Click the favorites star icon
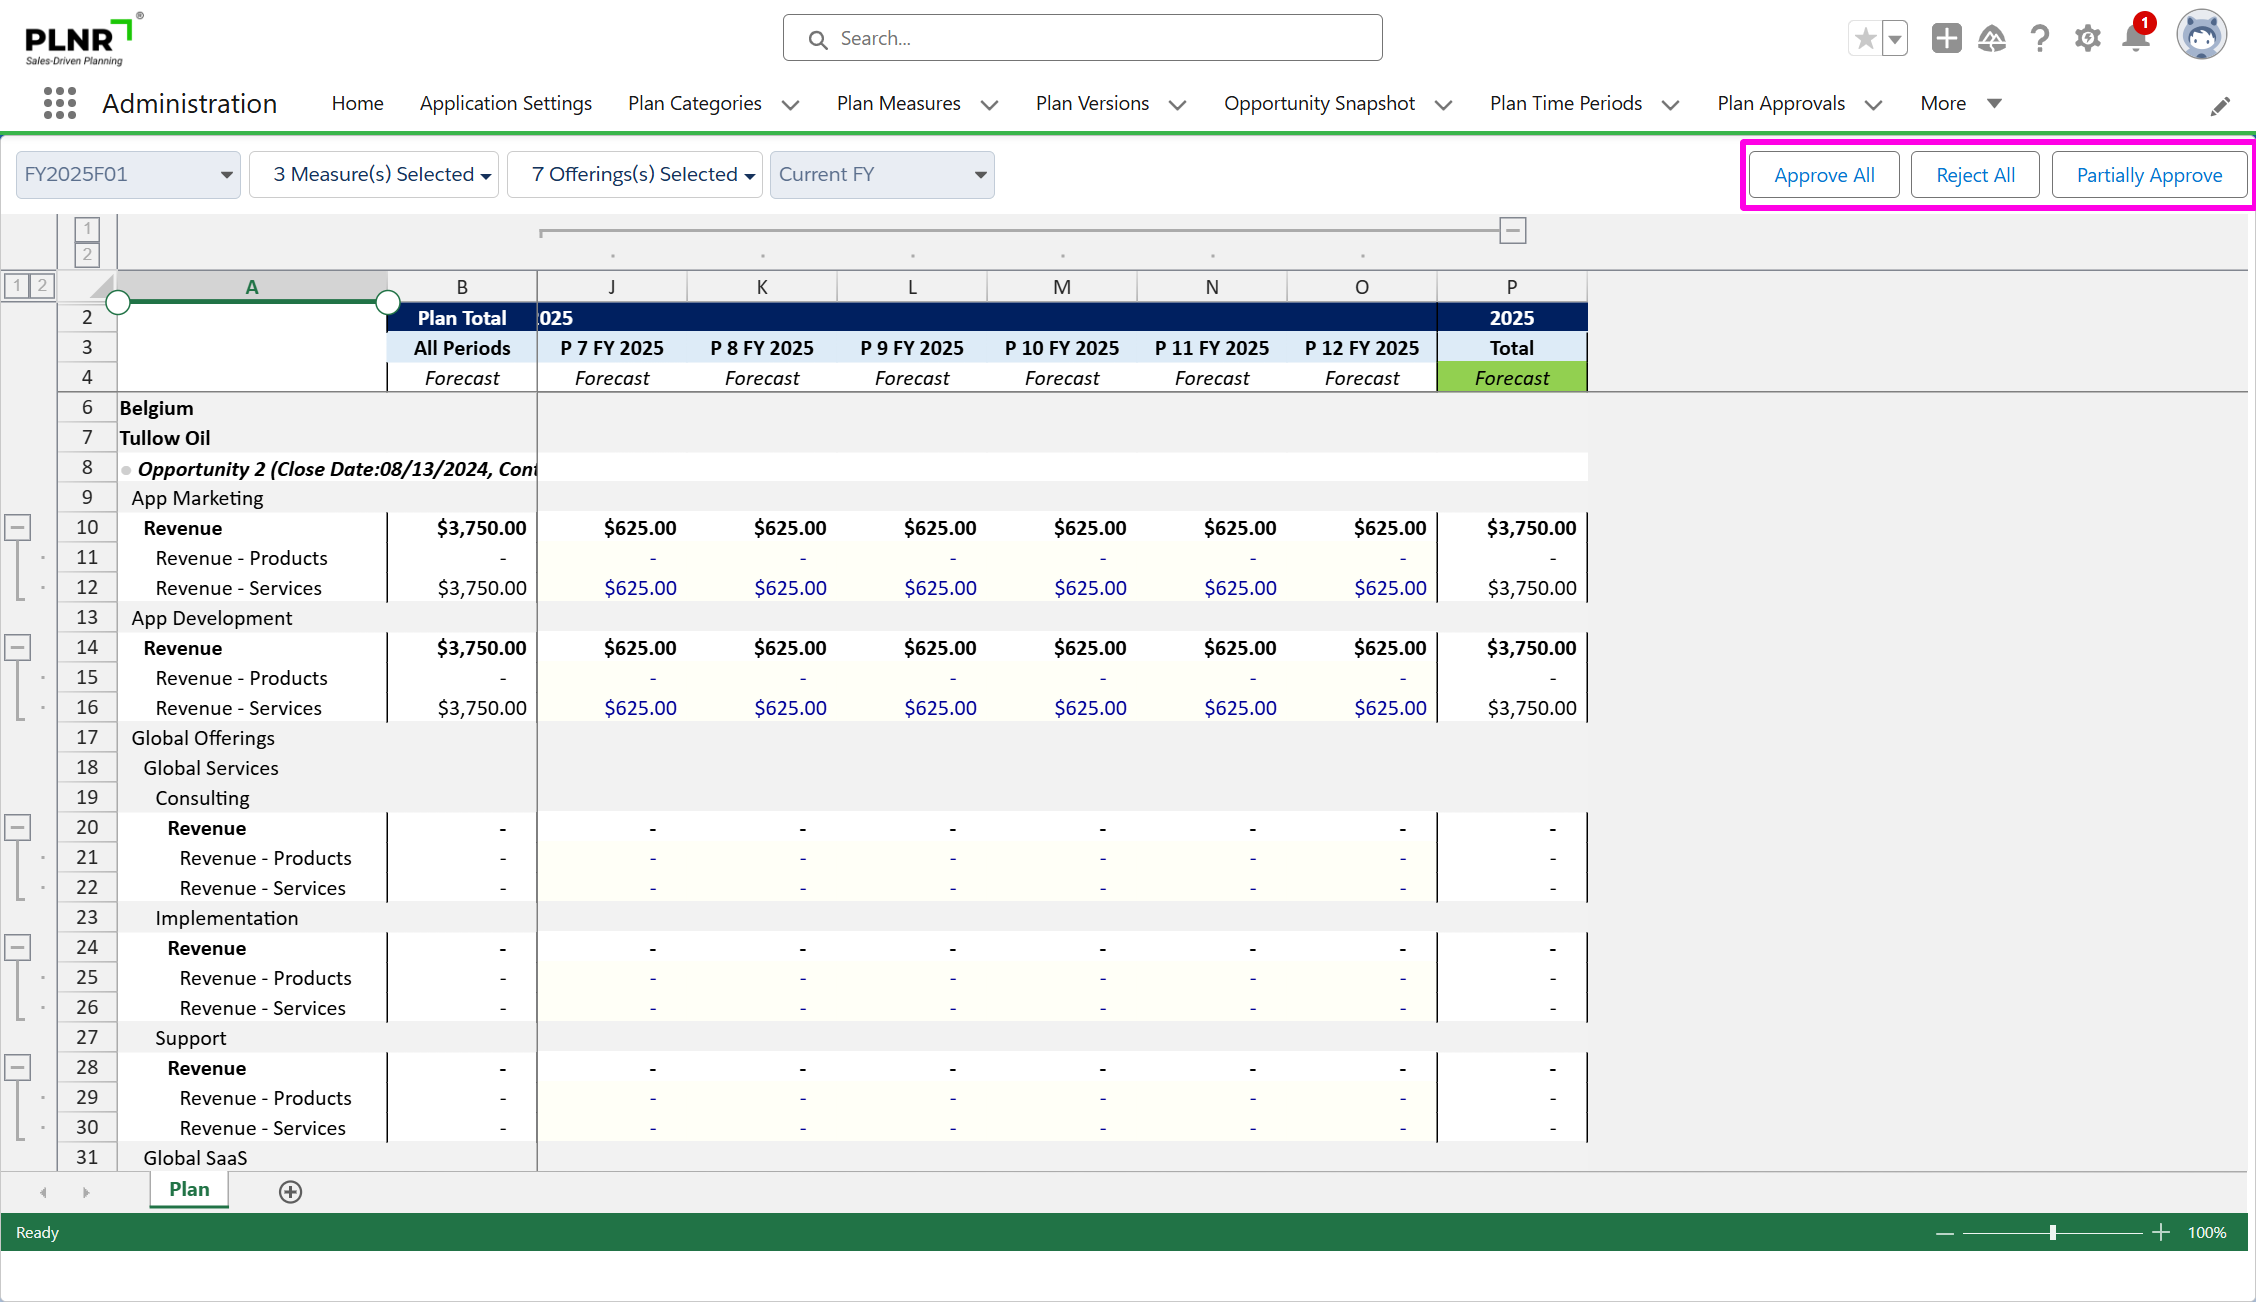 pos(1865,39)
